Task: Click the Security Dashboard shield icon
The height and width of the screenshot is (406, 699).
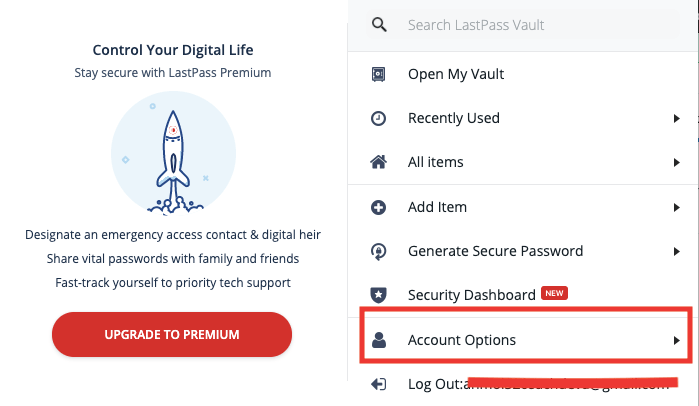Action: point(378,295)
